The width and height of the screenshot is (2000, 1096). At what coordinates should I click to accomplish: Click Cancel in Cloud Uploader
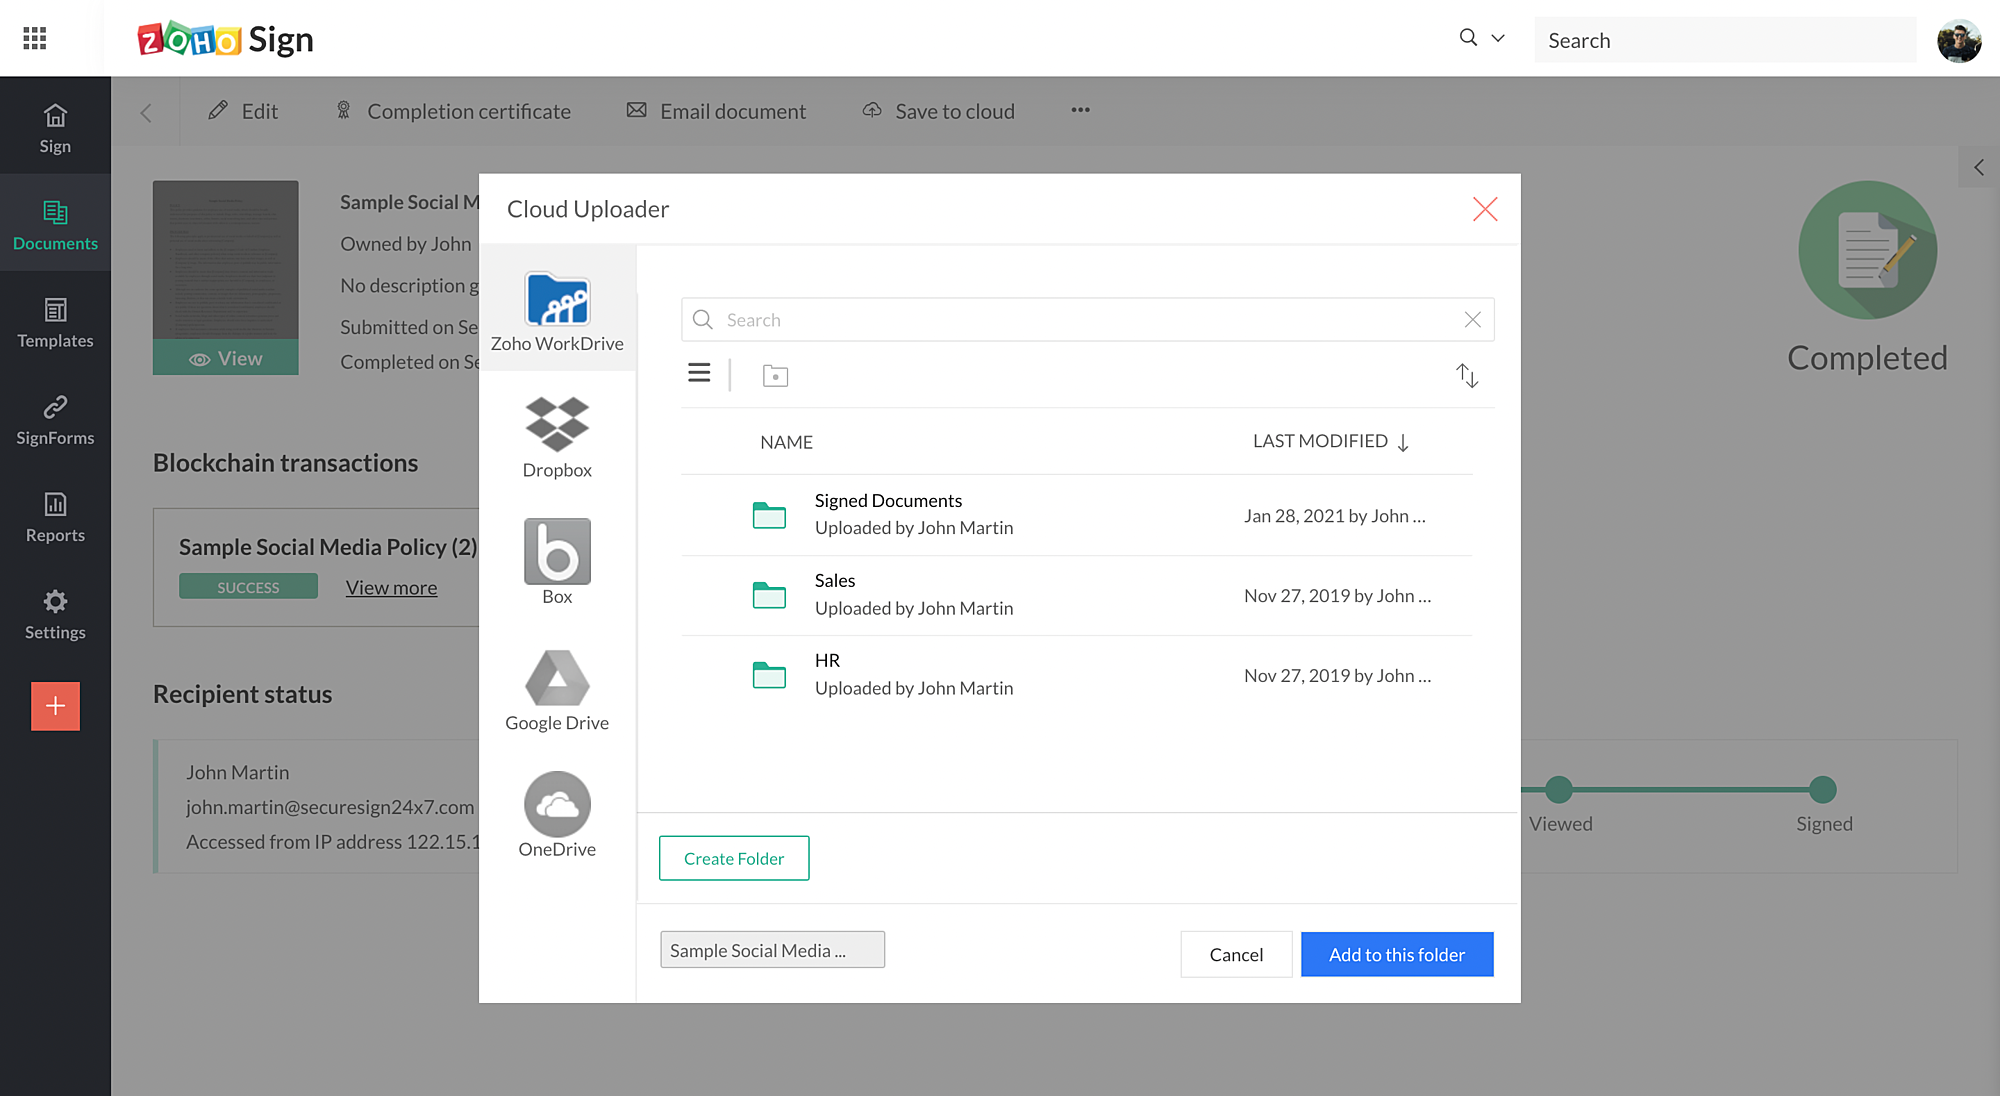click(1236, 954)
